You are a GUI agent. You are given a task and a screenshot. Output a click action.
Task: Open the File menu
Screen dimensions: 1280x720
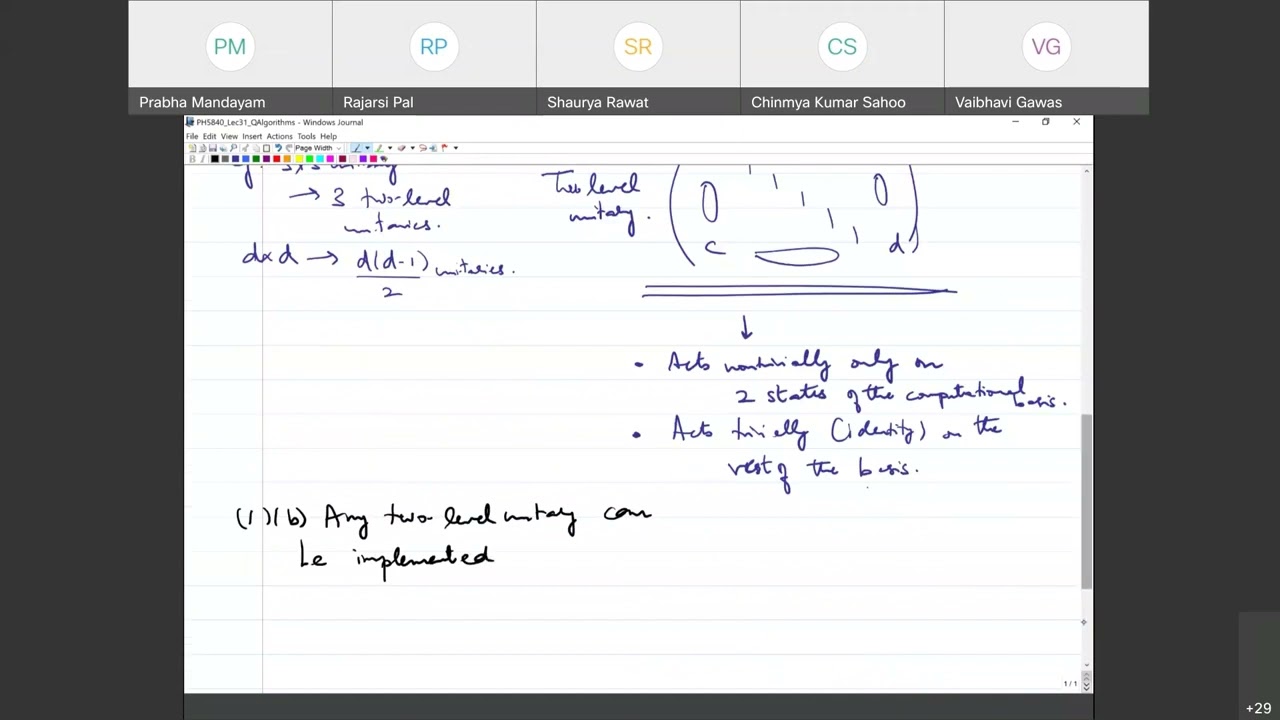pos(192,136)
